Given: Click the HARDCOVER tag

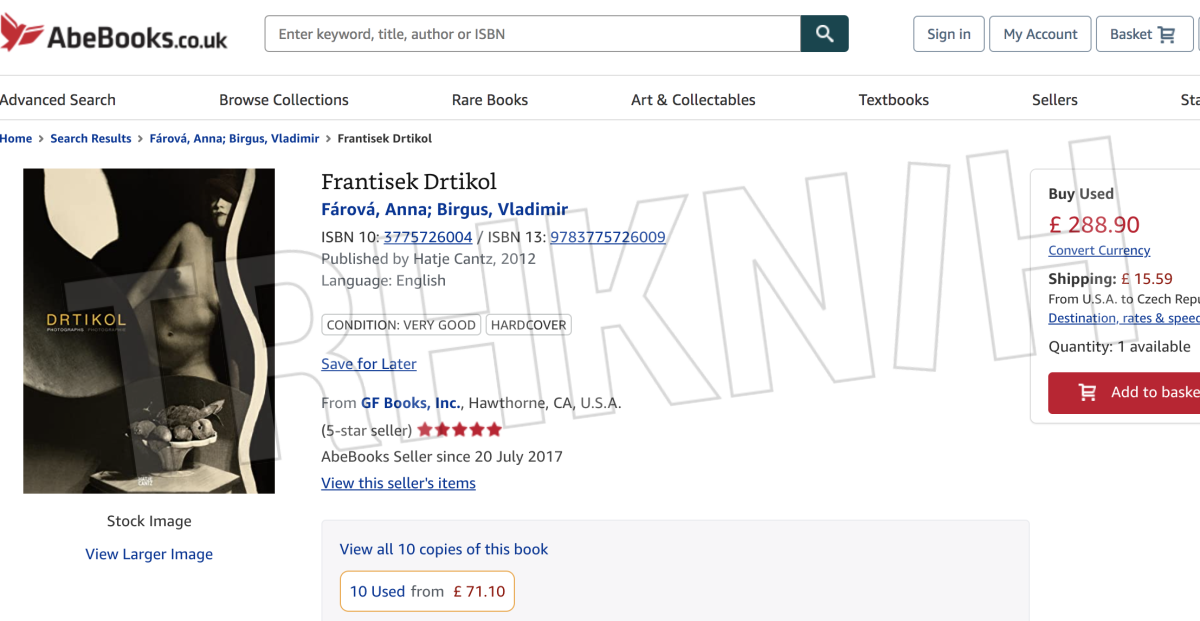Looking at the screenshot, I should [529, 325].
